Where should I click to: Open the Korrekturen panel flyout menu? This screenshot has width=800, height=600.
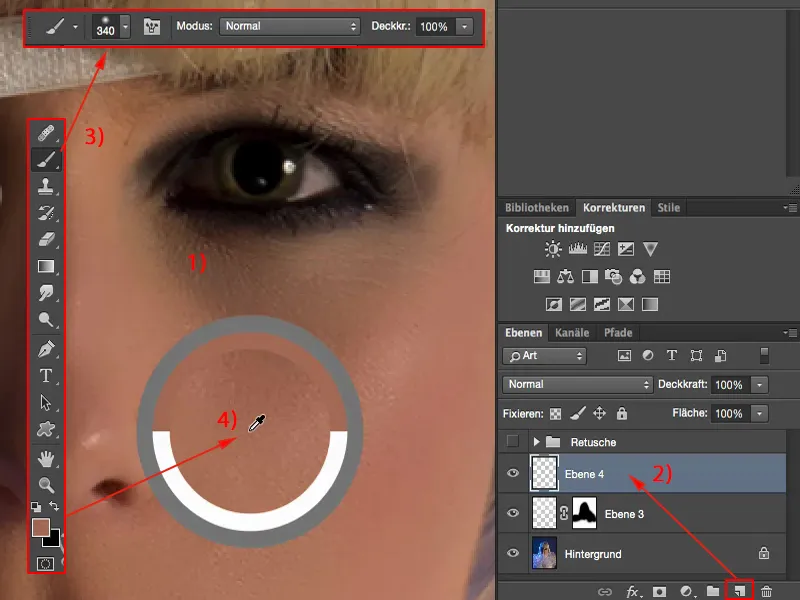(790, 208)
